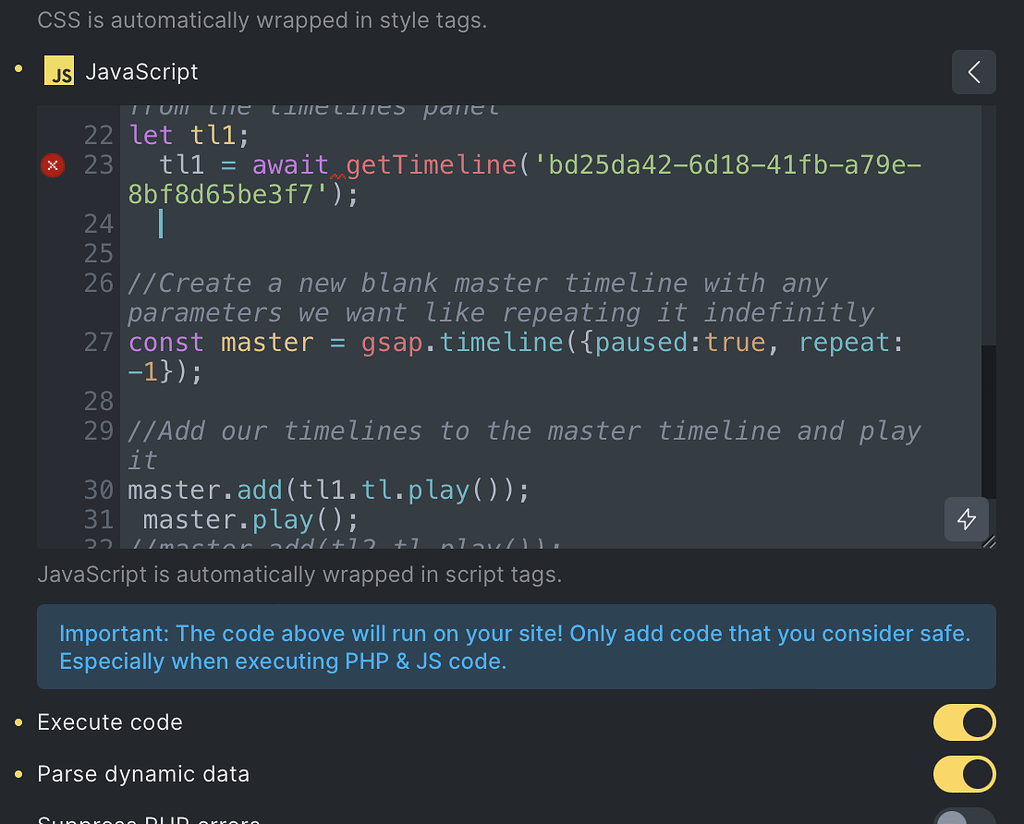The image size is (1024, 824).
Task: Disable the Execute code toggle
Action: pyautogui.click(x=964, y=722)
